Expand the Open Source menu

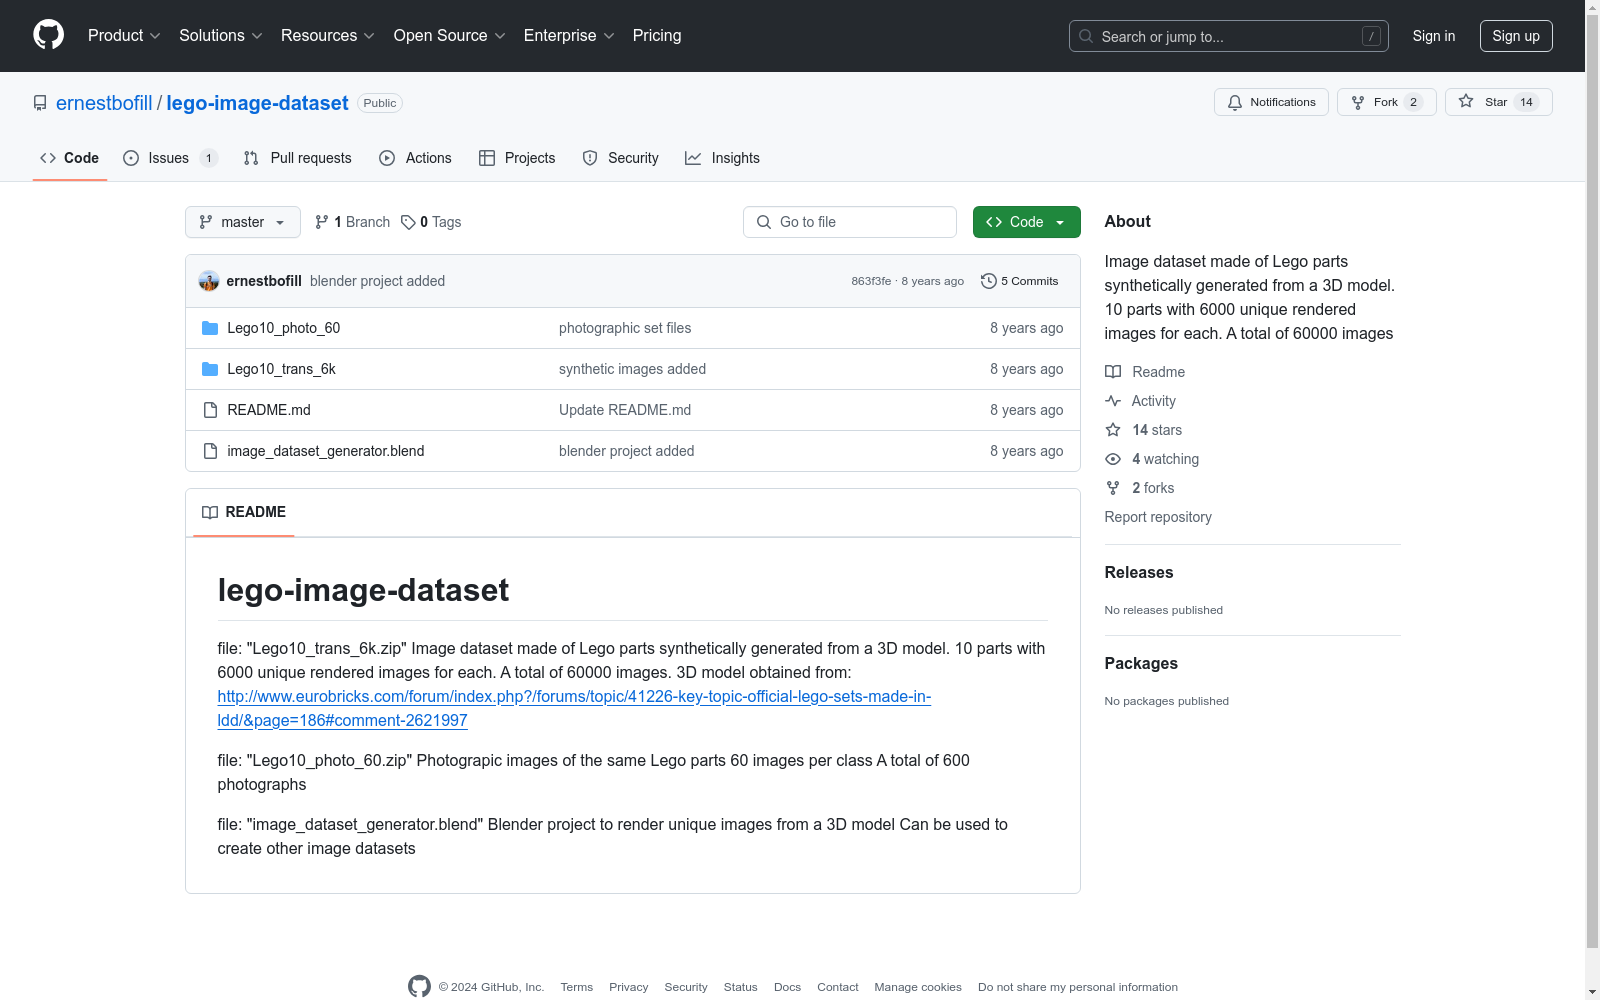tap(450, 35)
